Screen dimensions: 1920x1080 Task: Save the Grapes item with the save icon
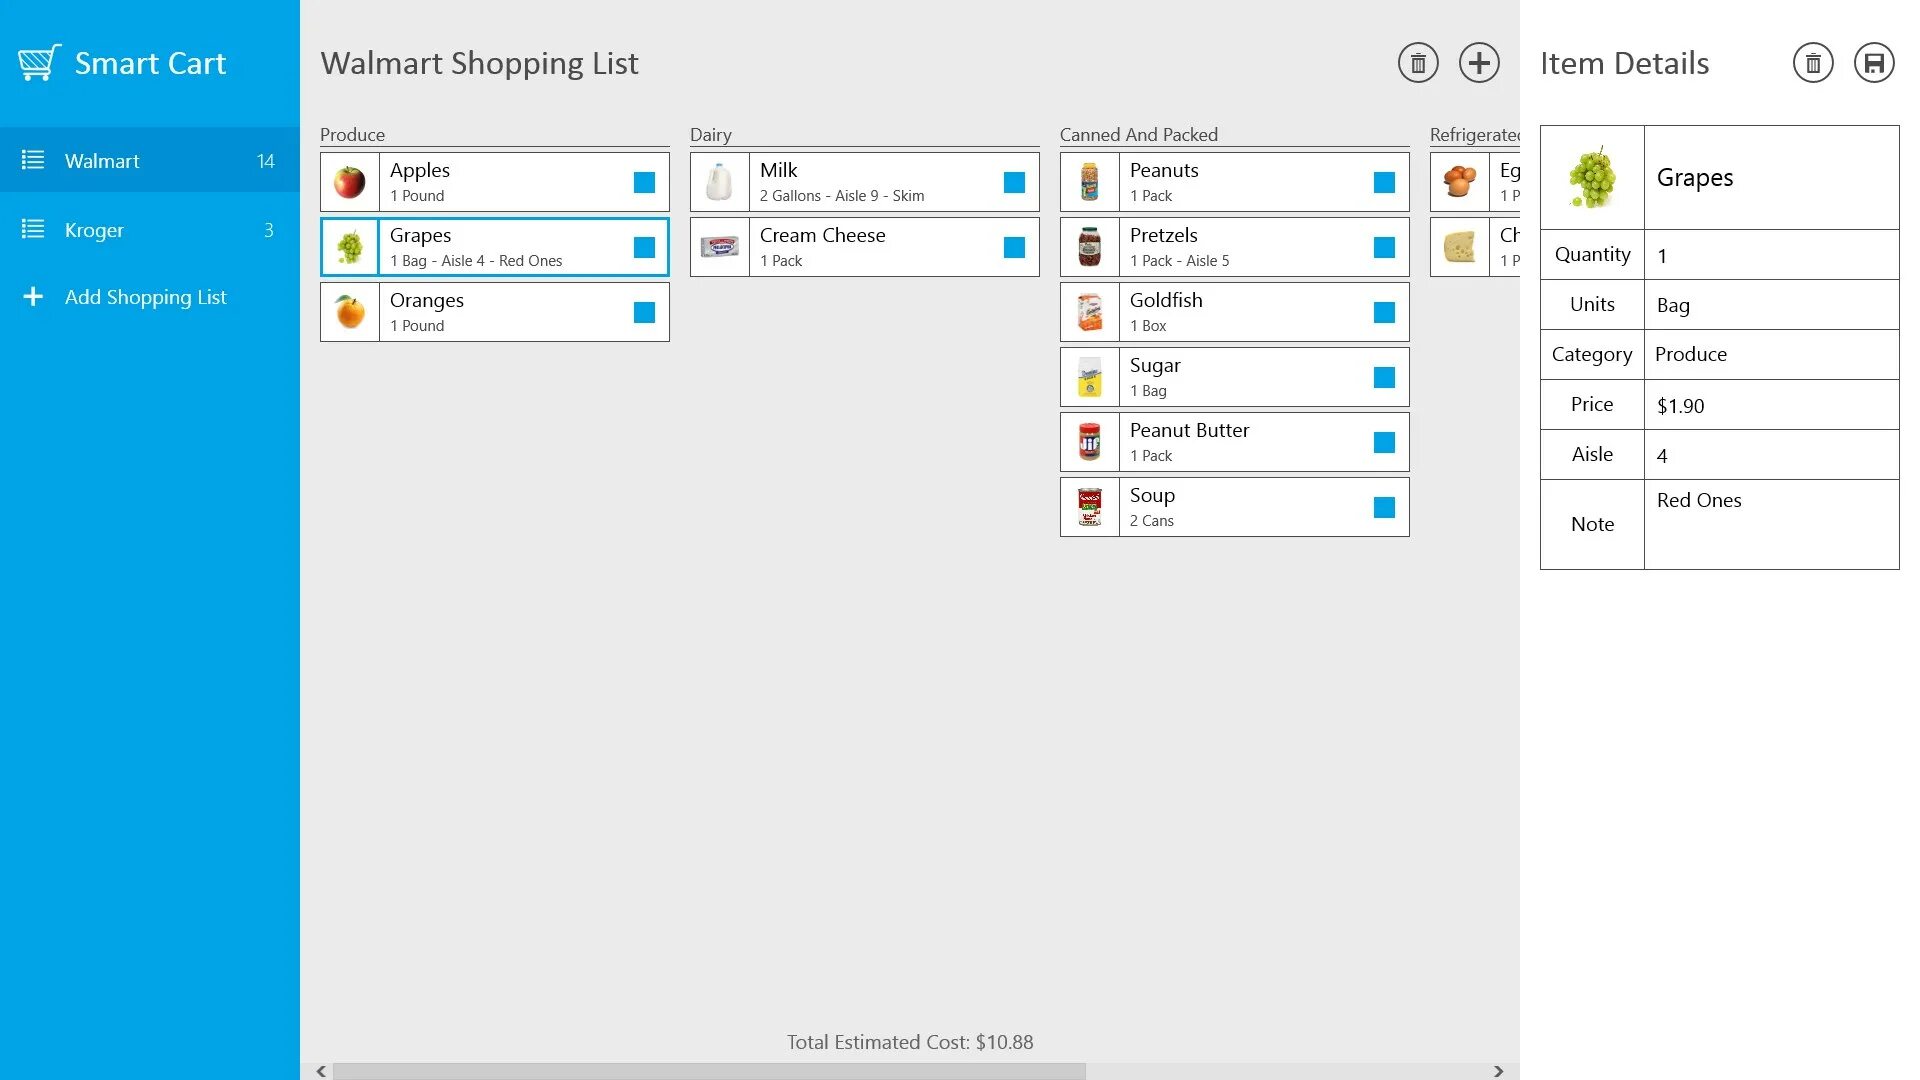[x=1875, y=62]
